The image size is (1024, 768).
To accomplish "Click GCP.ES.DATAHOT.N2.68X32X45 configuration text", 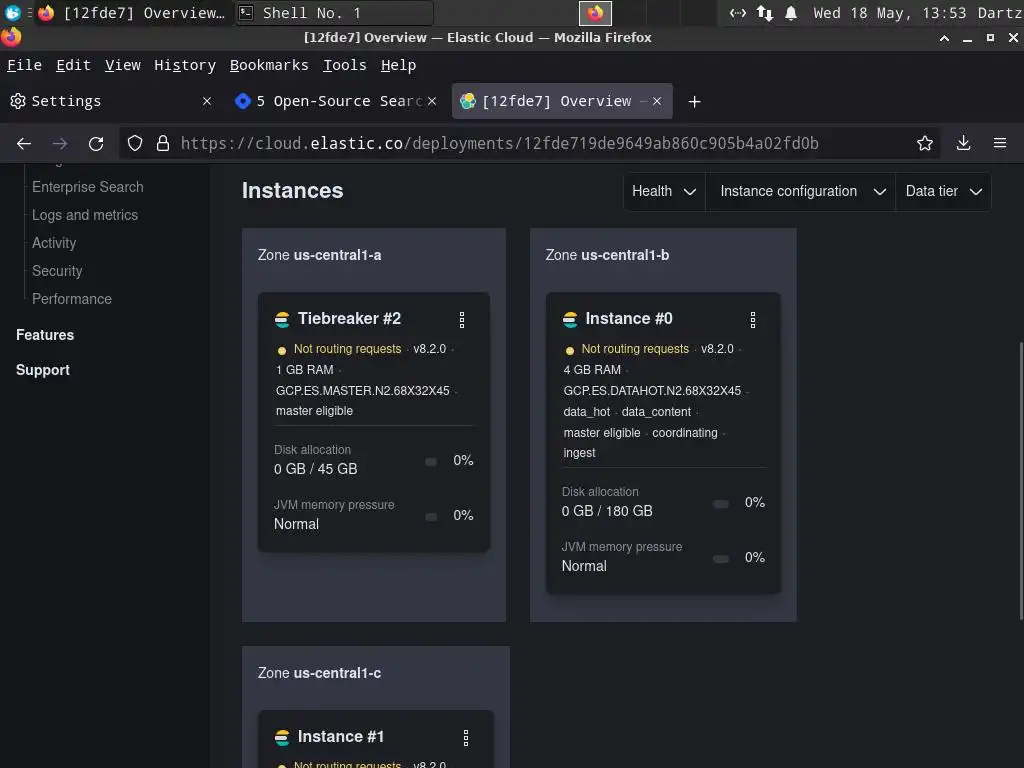I will tap(652, 391).
